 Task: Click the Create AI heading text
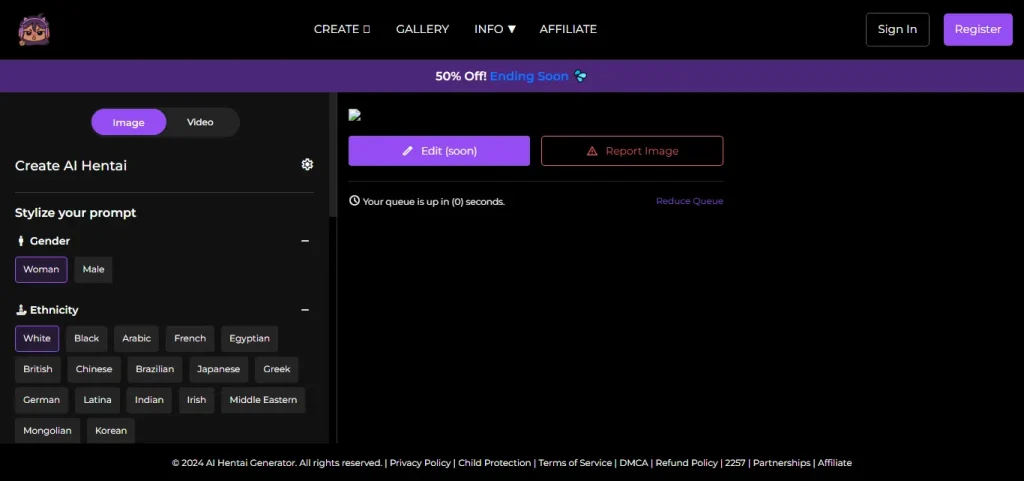click(71, 166)
